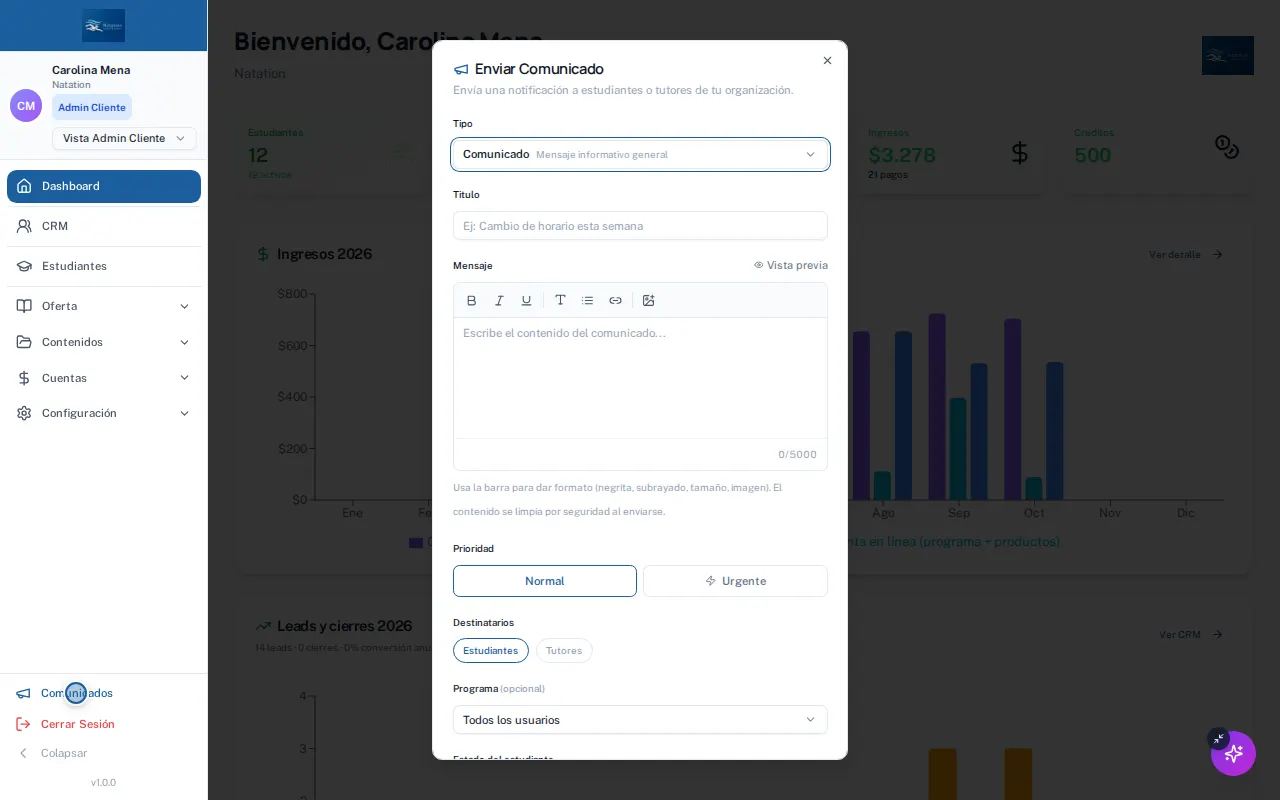Set priority to Urgente
Viewport: 1280px width, 800px height.
point(735,581)
